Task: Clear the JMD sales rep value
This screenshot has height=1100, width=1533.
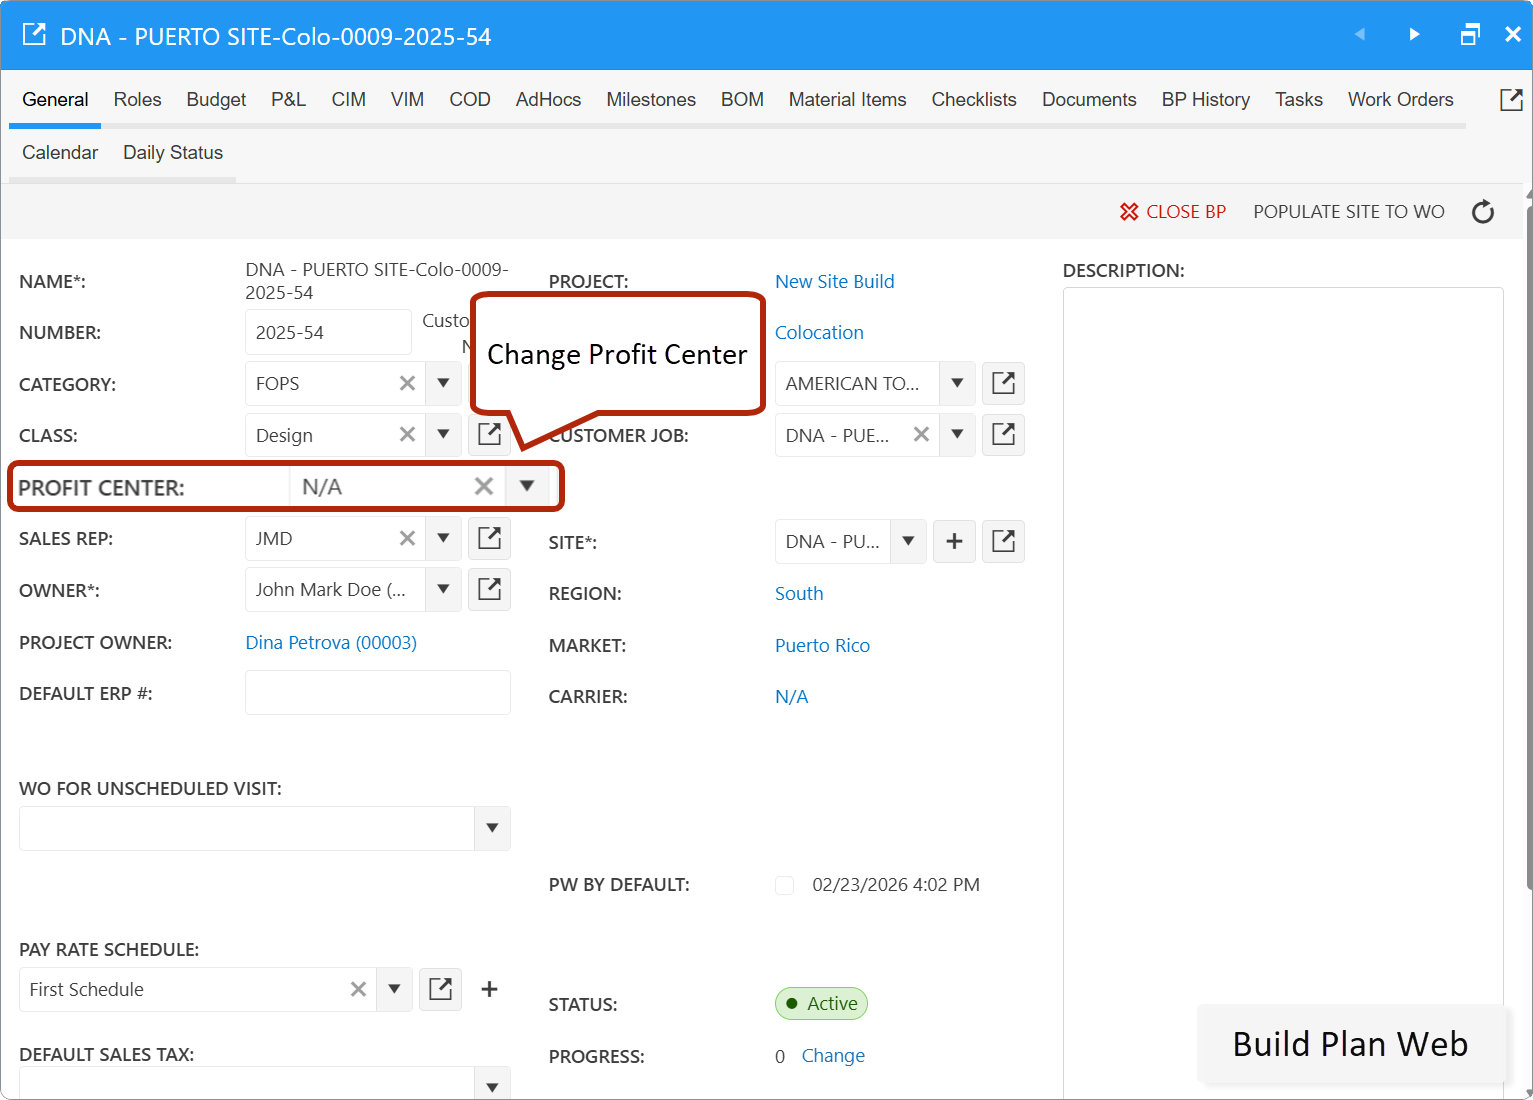Action: tap(407, 538)
